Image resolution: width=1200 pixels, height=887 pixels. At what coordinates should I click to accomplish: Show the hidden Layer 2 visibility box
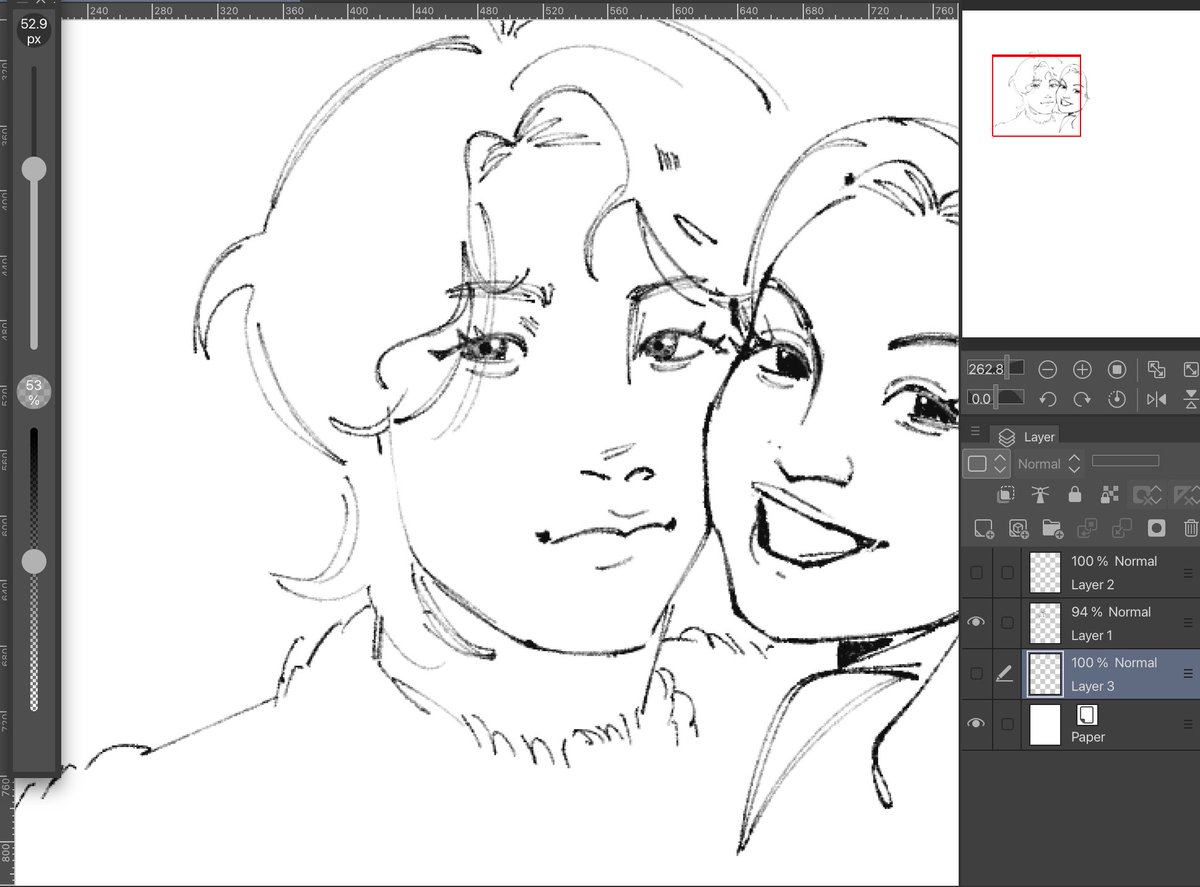click(976, 573)
